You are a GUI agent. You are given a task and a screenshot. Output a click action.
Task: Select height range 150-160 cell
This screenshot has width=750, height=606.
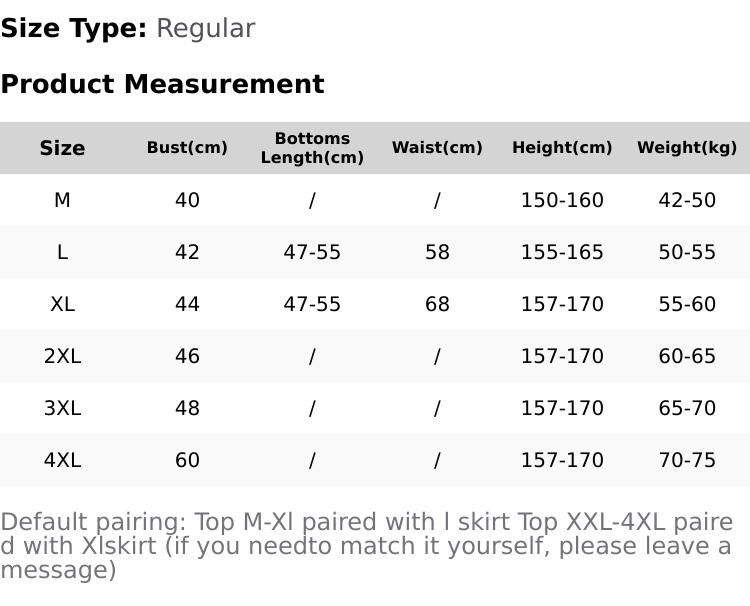(562, 200)
